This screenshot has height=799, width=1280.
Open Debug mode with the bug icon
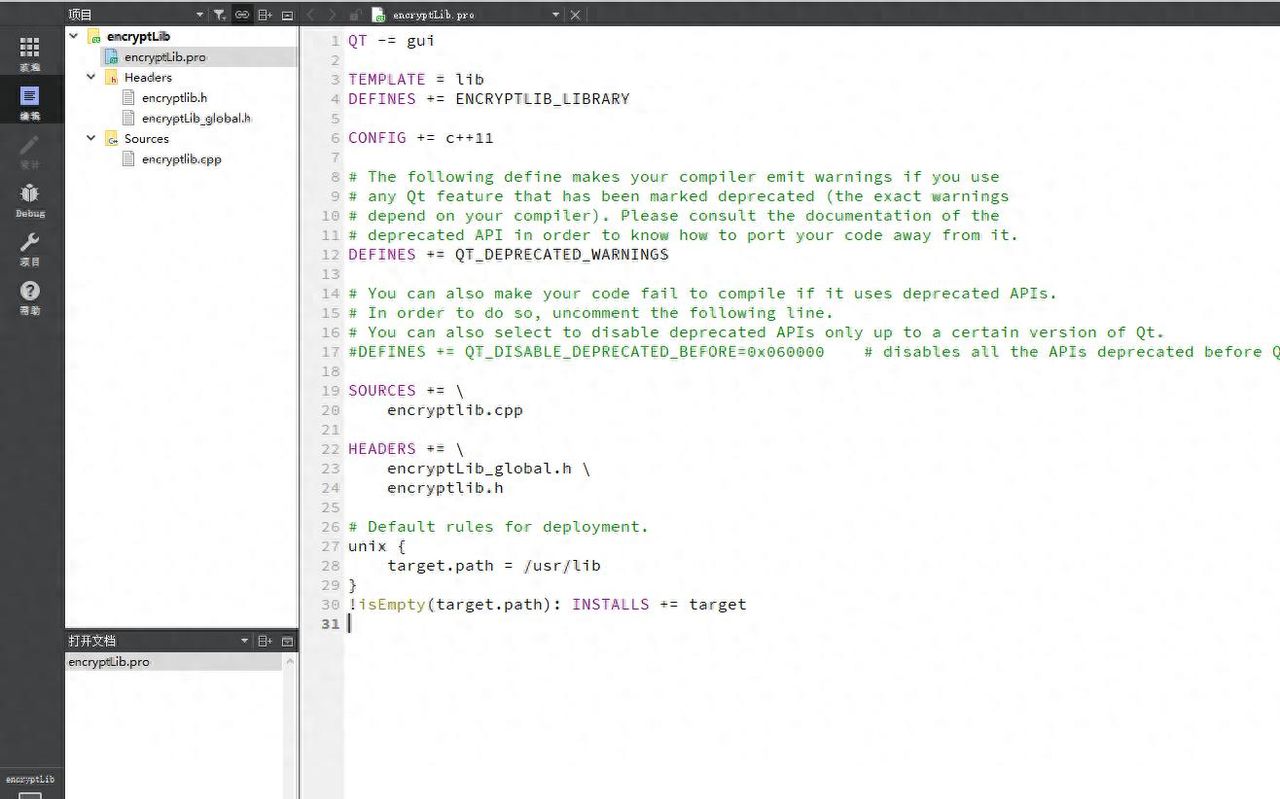30,199
